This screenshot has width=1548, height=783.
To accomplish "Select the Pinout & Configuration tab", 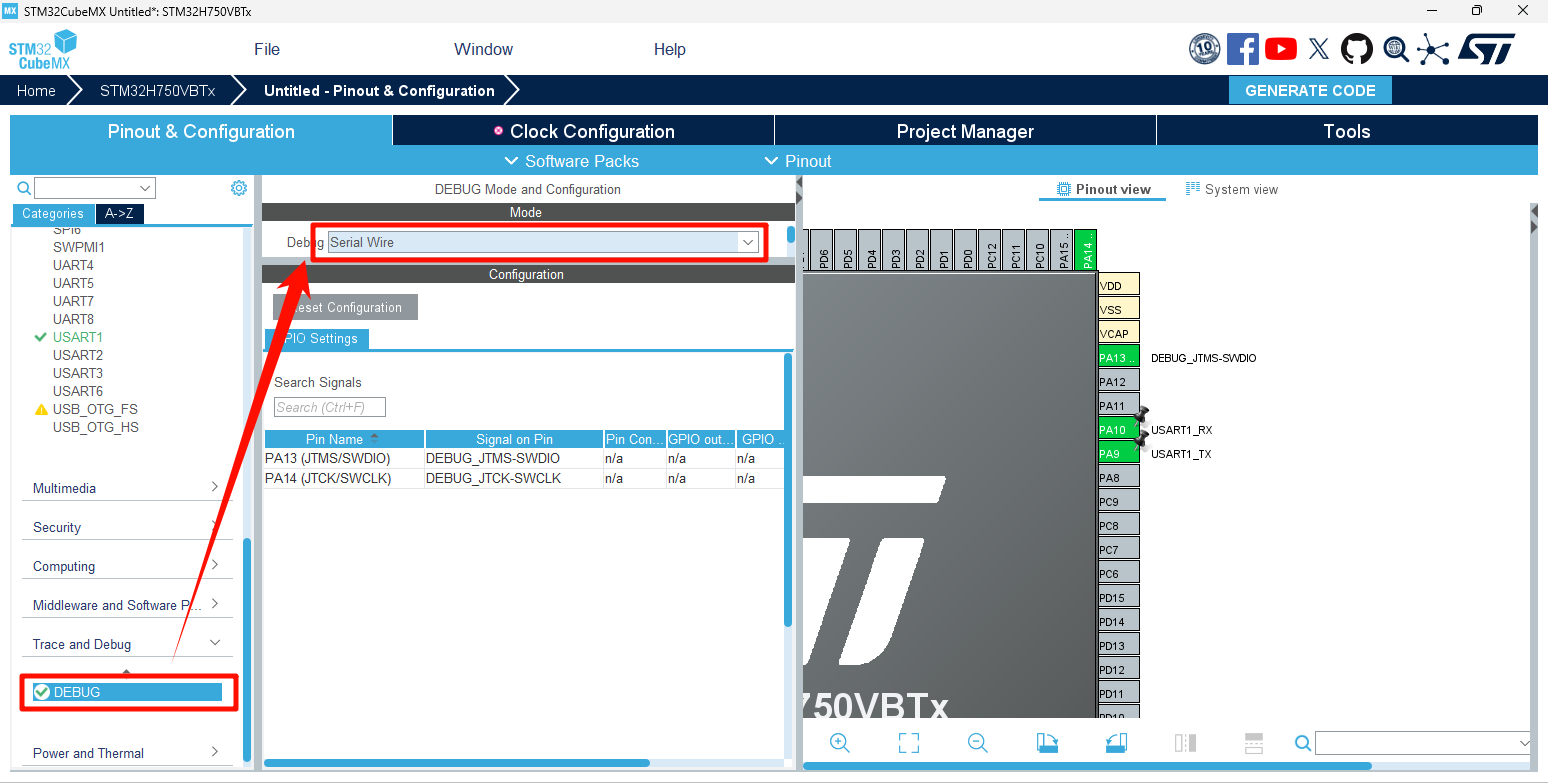I will click(201, 131).
